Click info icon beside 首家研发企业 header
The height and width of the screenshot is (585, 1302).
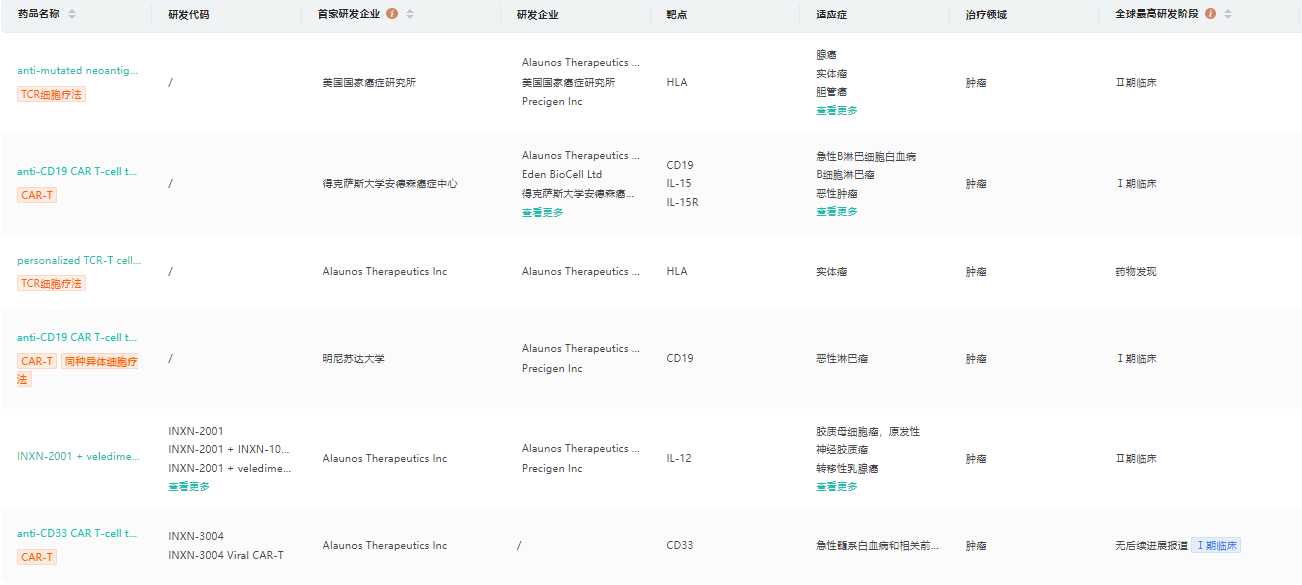pos(392,14)
